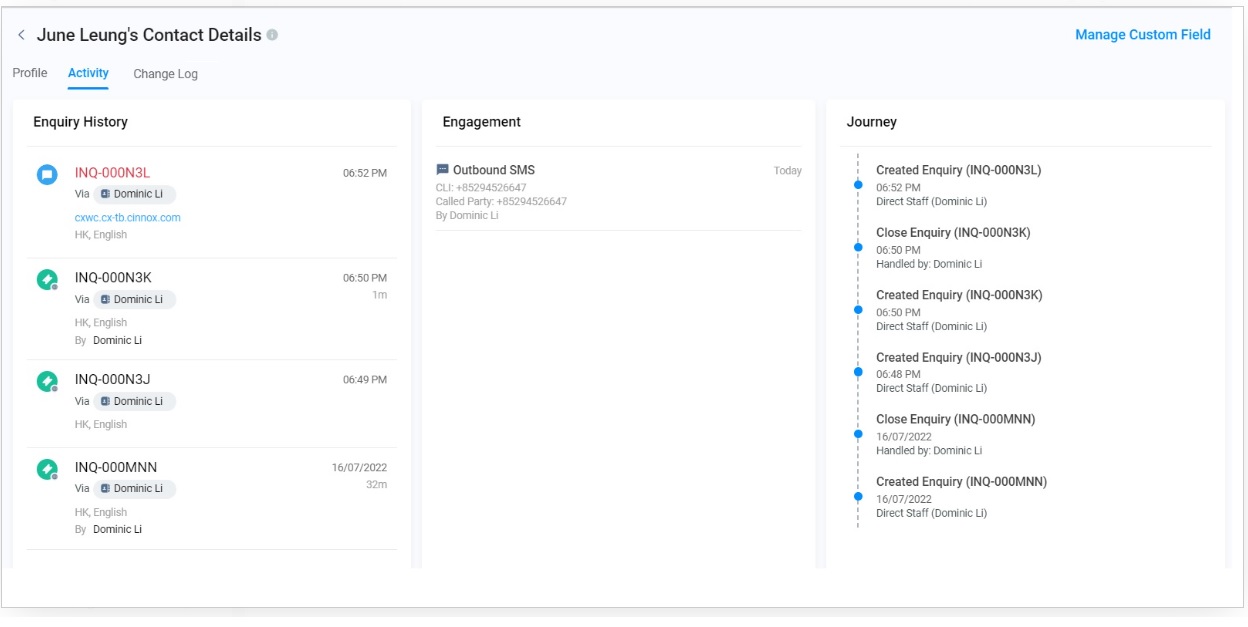The height and width of the screenshot is (627, 1248).
Task: Click the green enquiry icon for INQ-000N3J
Action: [47, 381]
